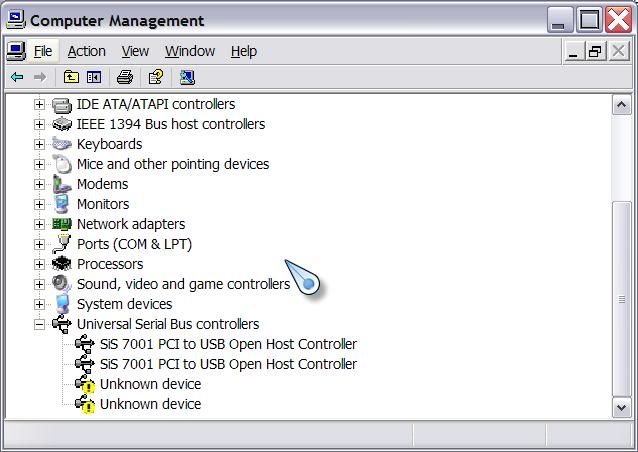The width and height of the screenshot is (638, 452).
Task: Expand the Keyboards node
Action: click(39, 144)
